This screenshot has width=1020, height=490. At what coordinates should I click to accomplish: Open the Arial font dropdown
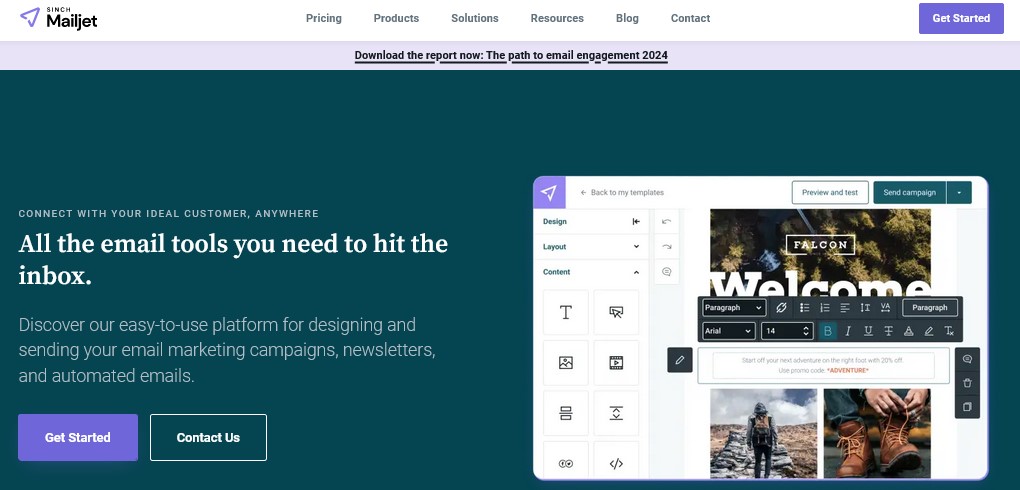729,331
